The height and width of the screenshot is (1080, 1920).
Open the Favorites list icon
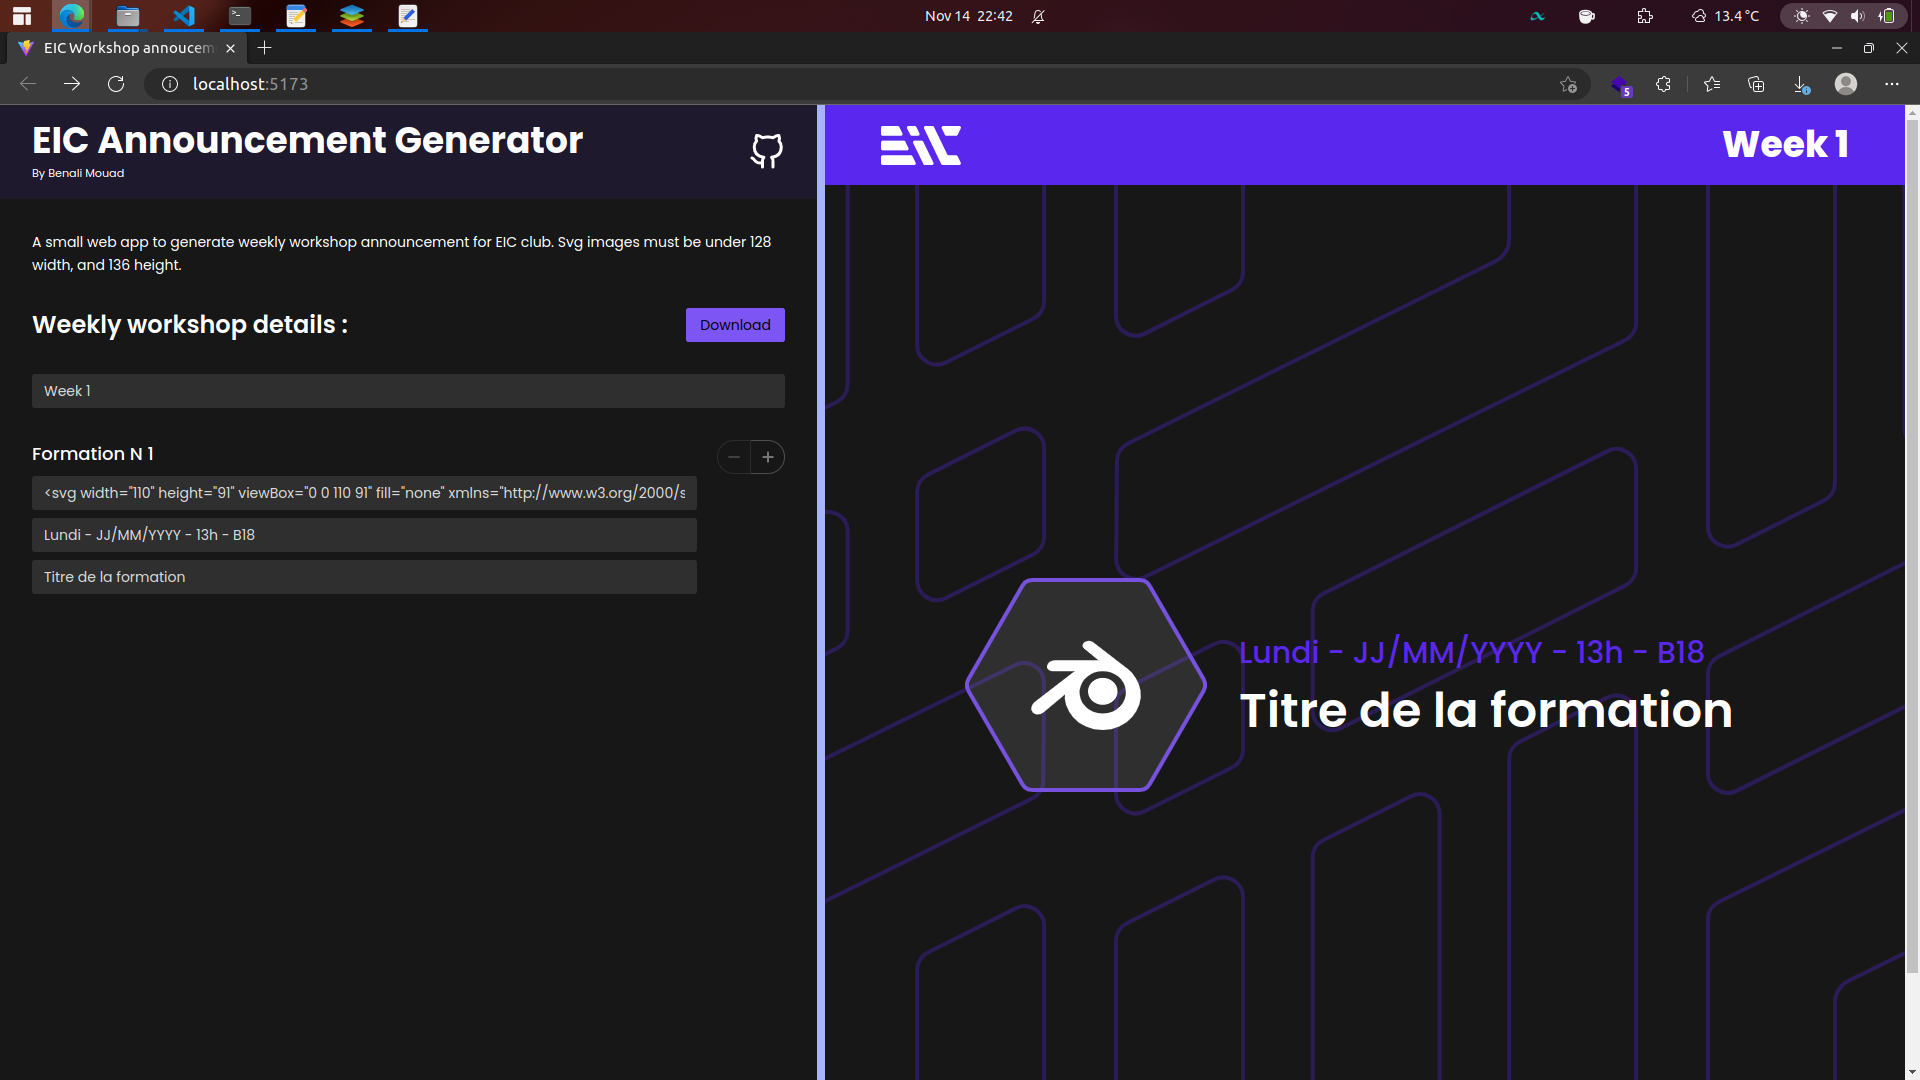pyautogui.click(x=1712, y=84)
